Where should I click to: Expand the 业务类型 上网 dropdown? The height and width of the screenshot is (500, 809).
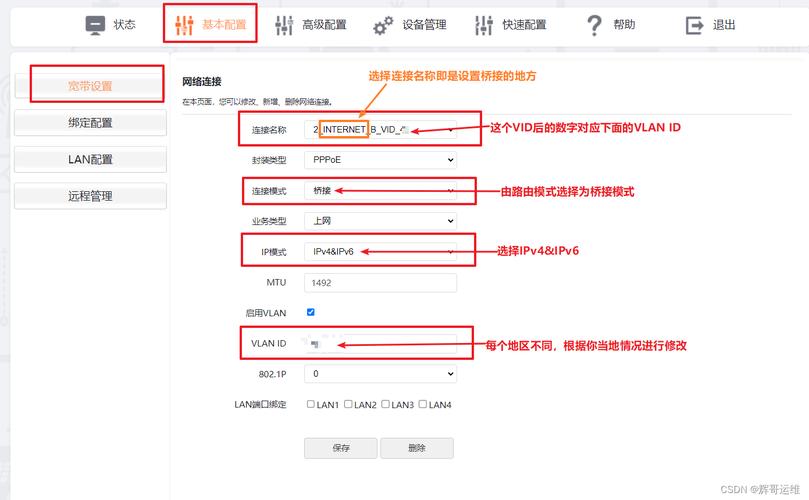click(x=380, y=221)
